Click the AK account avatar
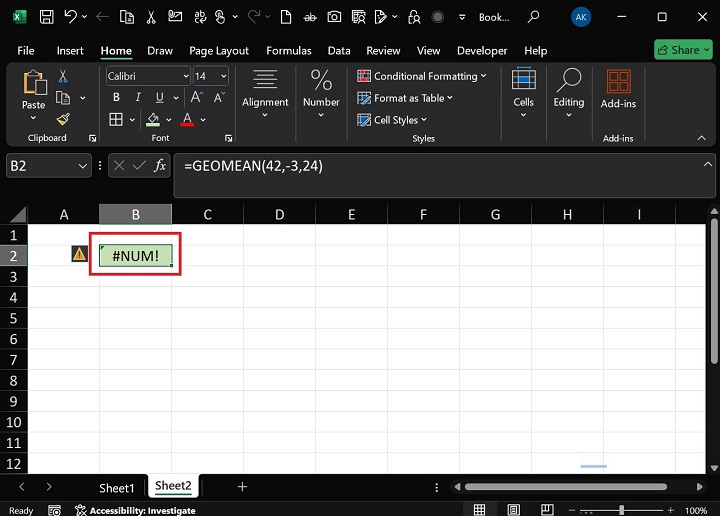 580,17
